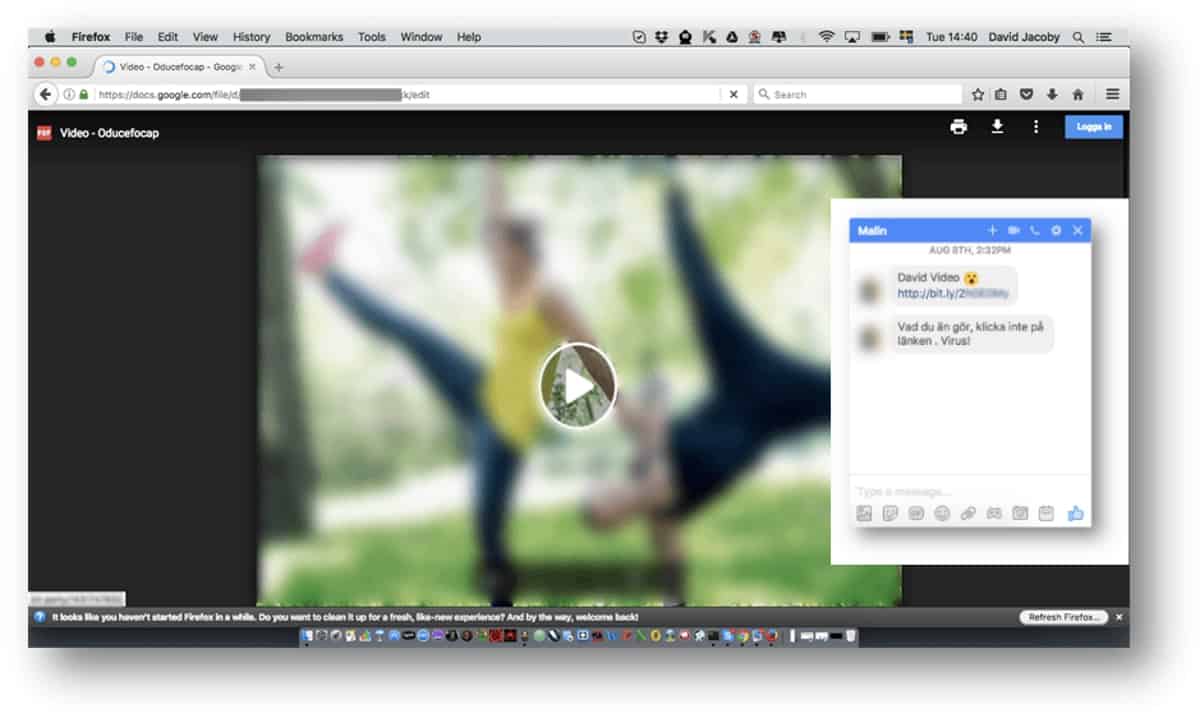
Task: Click the Tue 14:40 clock
Action: click(952, 37)
